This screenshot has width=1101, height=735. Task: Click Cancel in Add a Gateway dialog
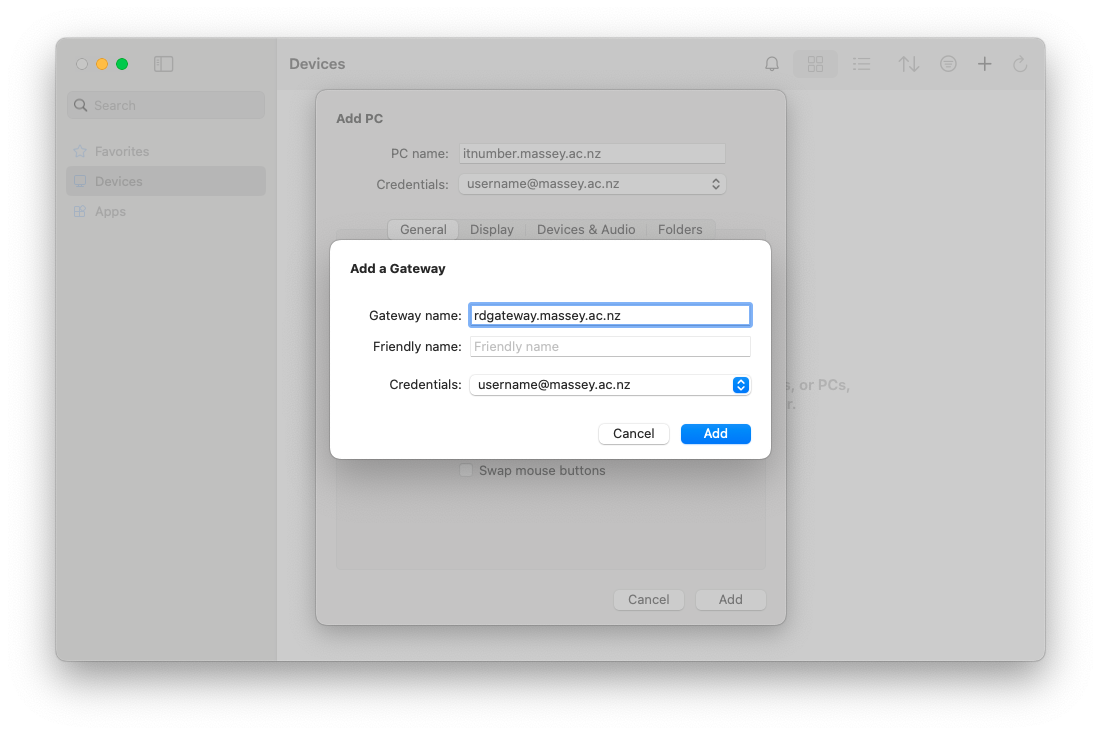pyautogui.click(x=633, y=434)
